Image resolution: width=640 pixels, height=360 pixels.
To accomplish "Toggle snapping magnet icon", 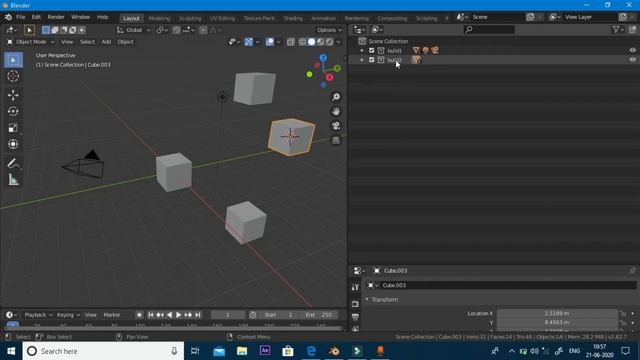I will [176, 30].
